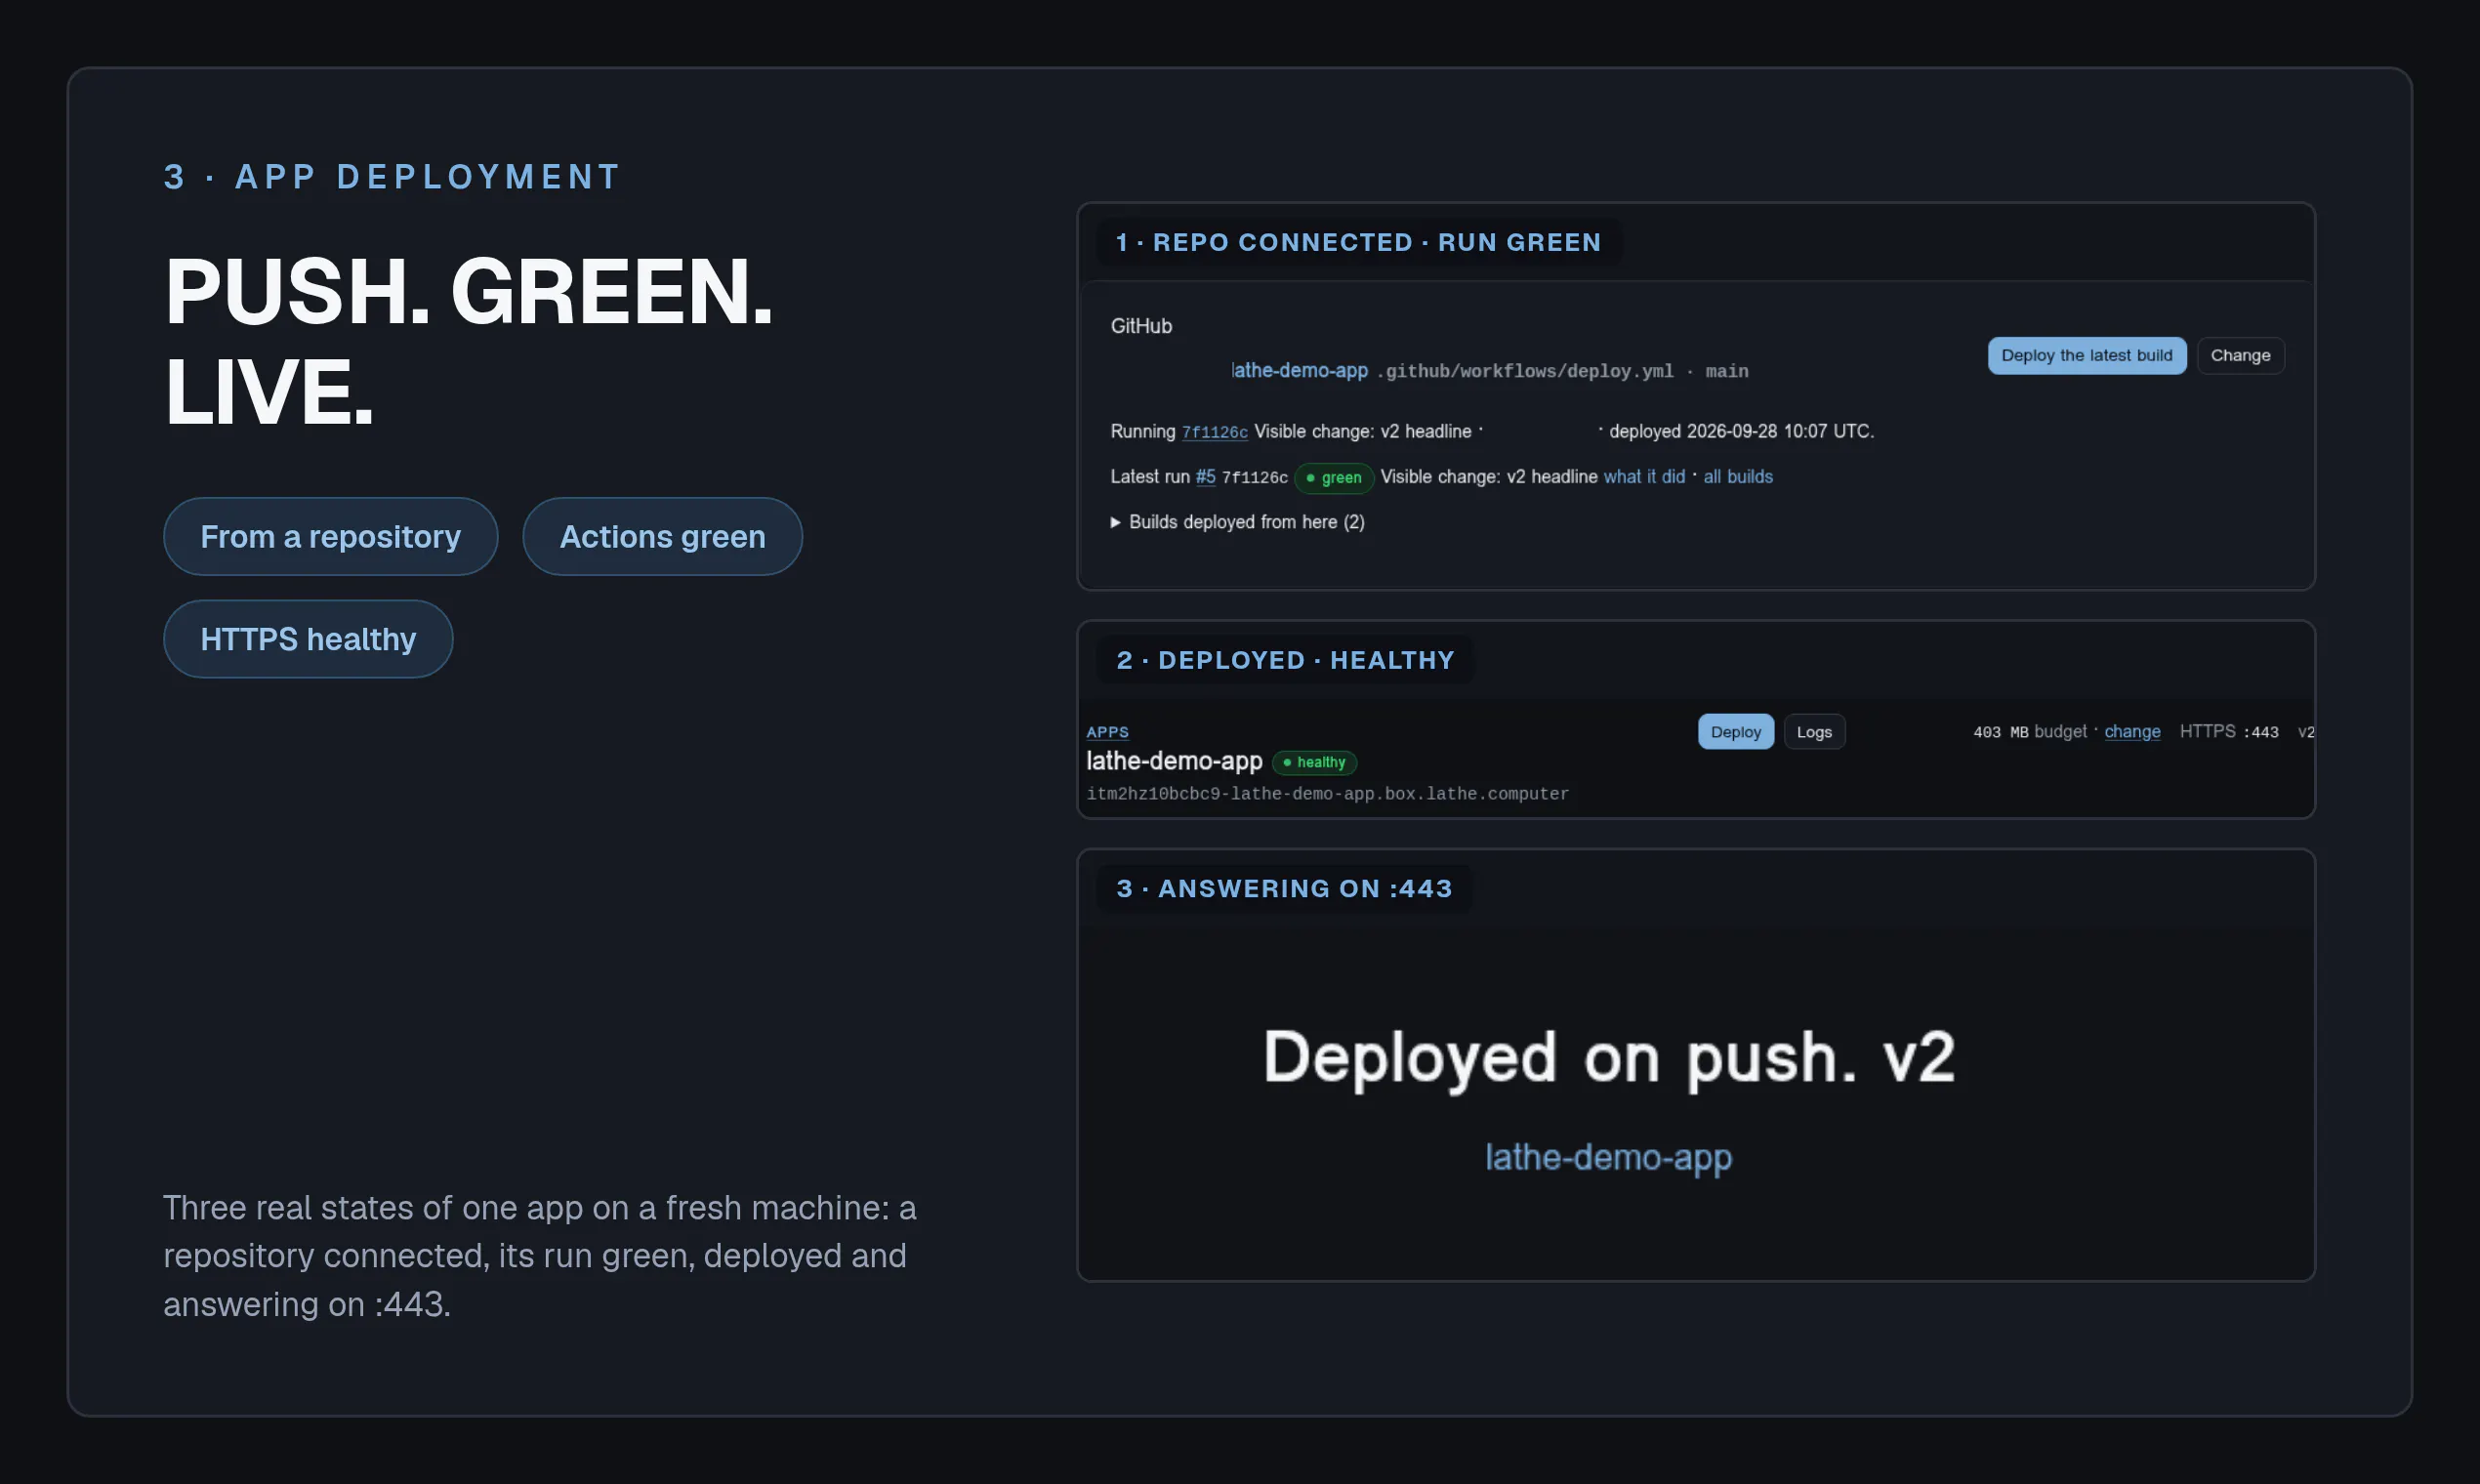Viewport: 2480px width, 1484px height.
Task: Click the itm2hz10bcbc9-lathe-demo-app.box.lathe.computer hostname
Action: 1327,794
